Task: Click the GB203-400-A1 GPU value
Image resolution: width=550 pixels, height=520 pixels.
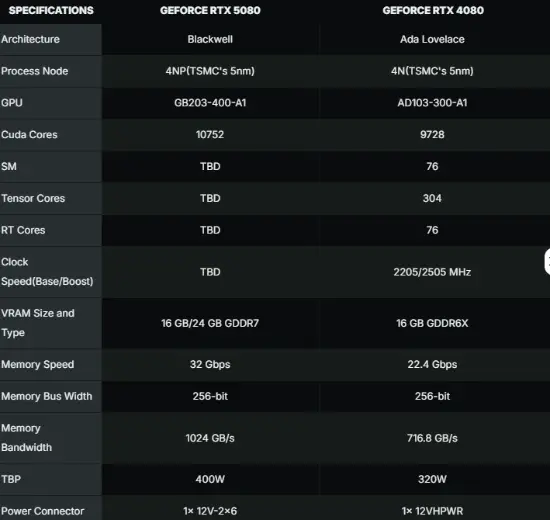Action: (x=210, y=103)
